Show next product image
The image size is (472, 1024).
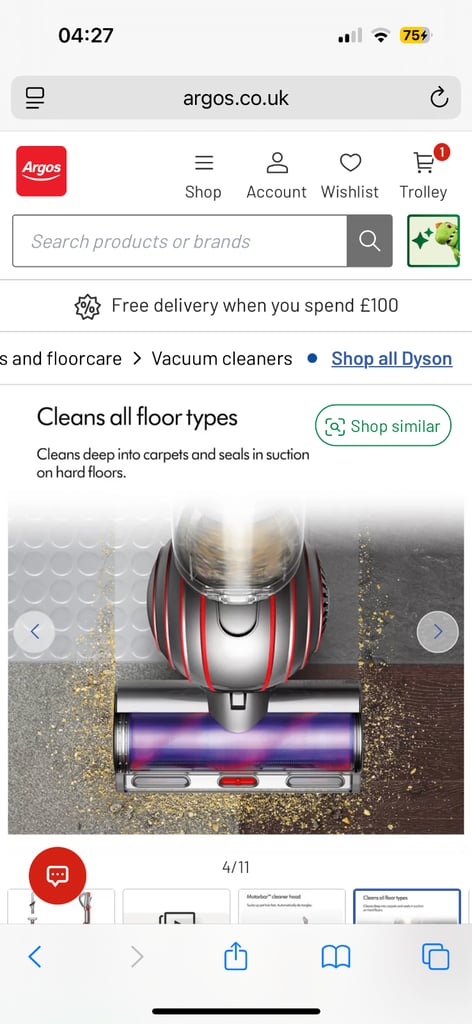click(437, 632)
